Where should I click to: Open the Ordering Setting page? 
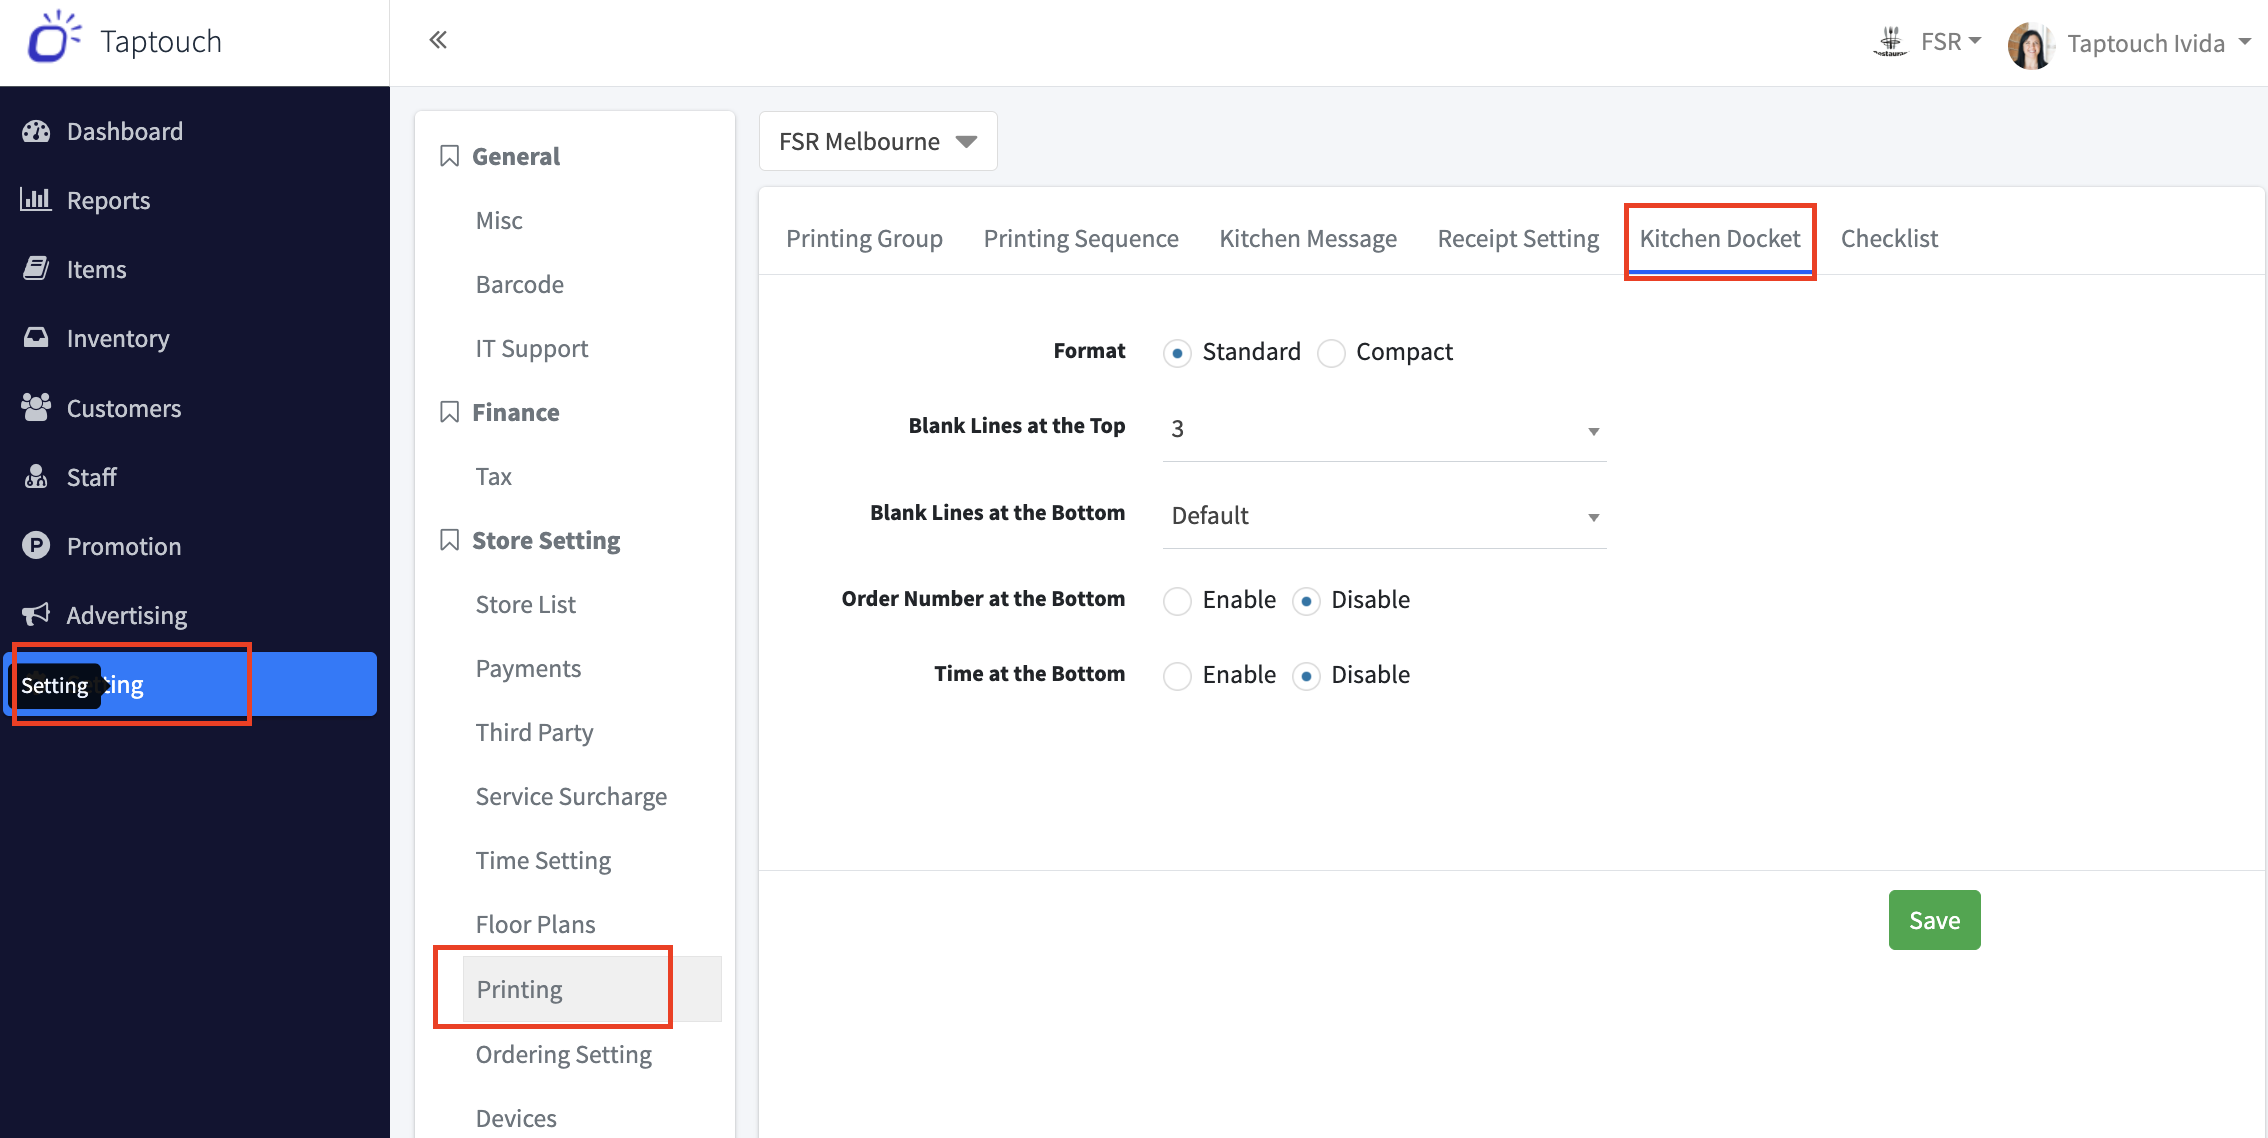coord(563,1054)
